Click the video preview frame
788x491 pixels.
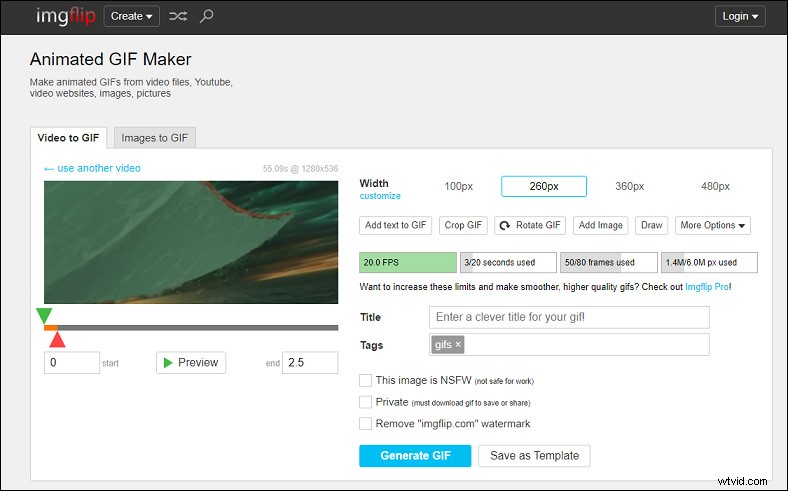(x=191, y=242)
